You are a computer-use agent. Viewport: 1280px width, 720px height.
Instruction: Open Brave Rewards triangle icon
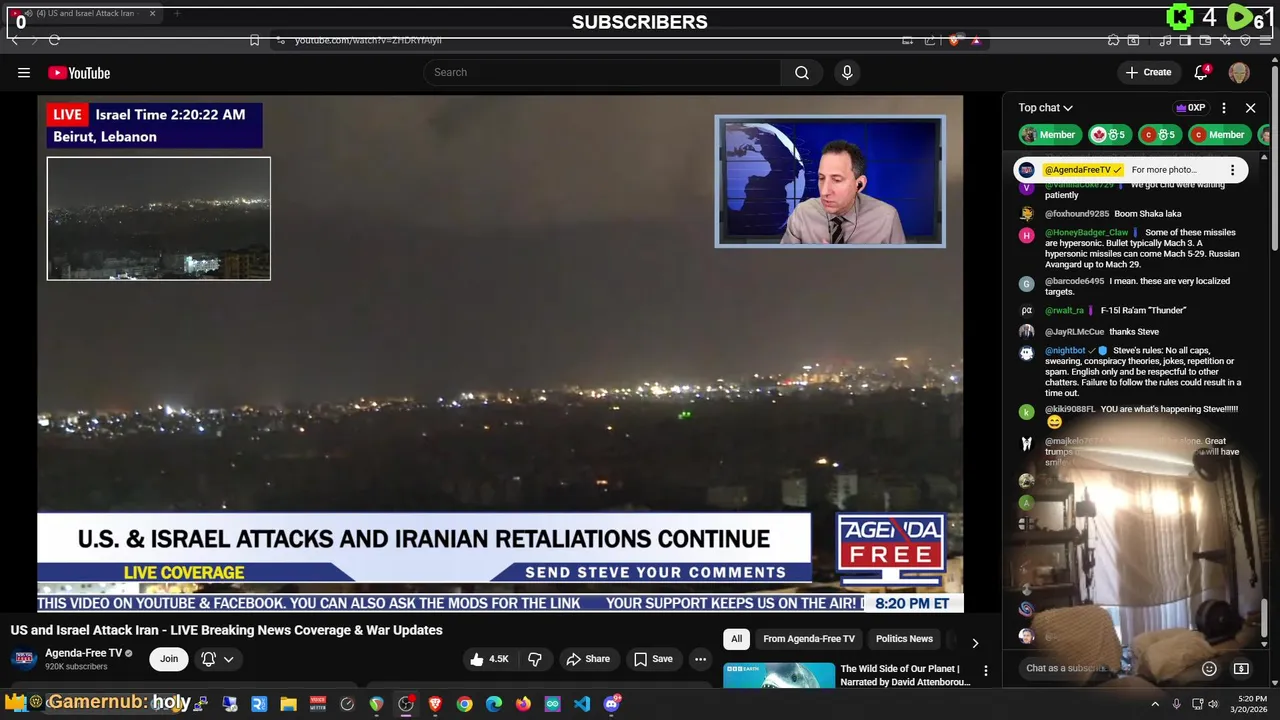(x=976, y=40)
